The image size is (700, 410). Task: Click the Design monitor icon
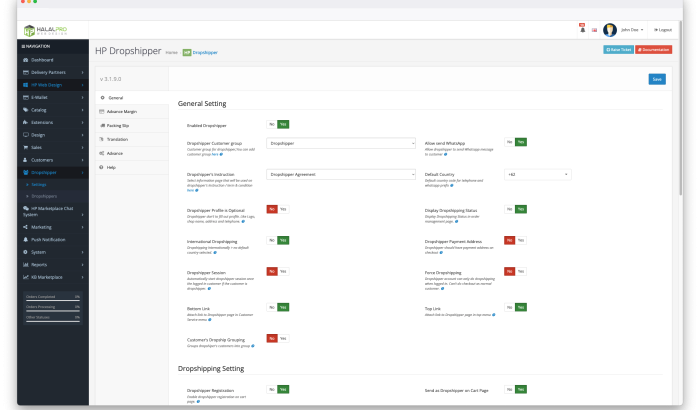tap(25, 135)
